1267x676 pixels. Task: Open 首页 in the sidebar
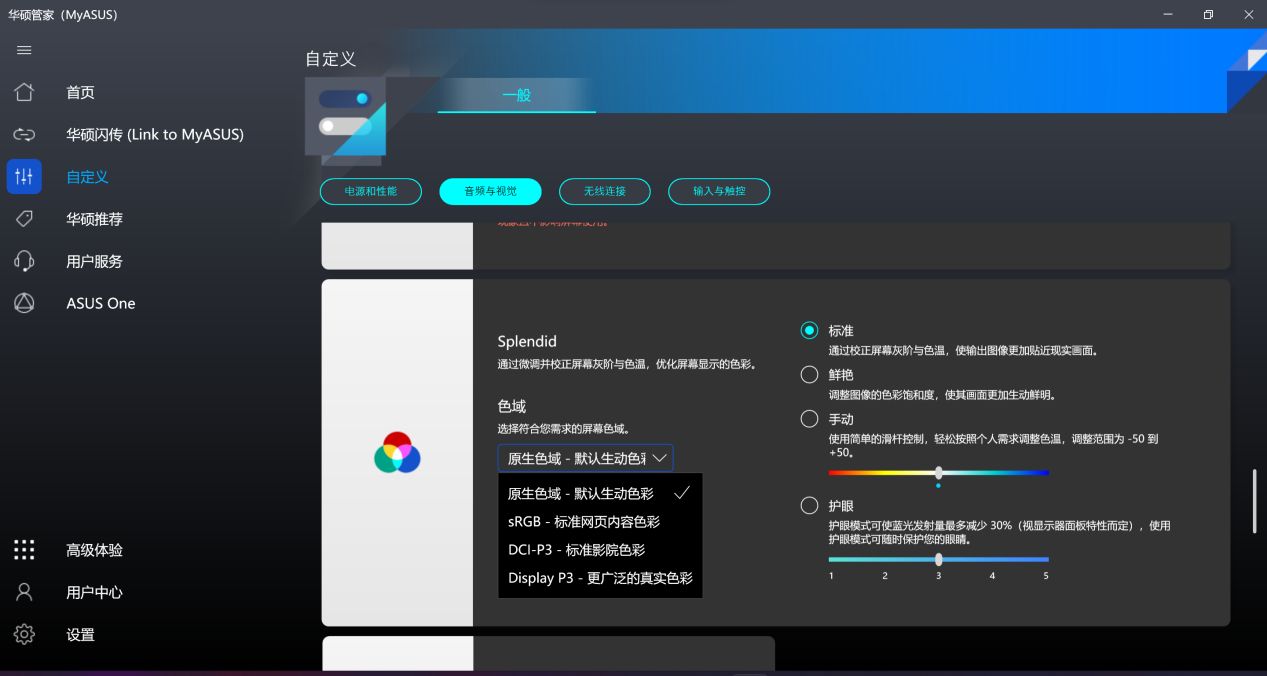[80, 92]
